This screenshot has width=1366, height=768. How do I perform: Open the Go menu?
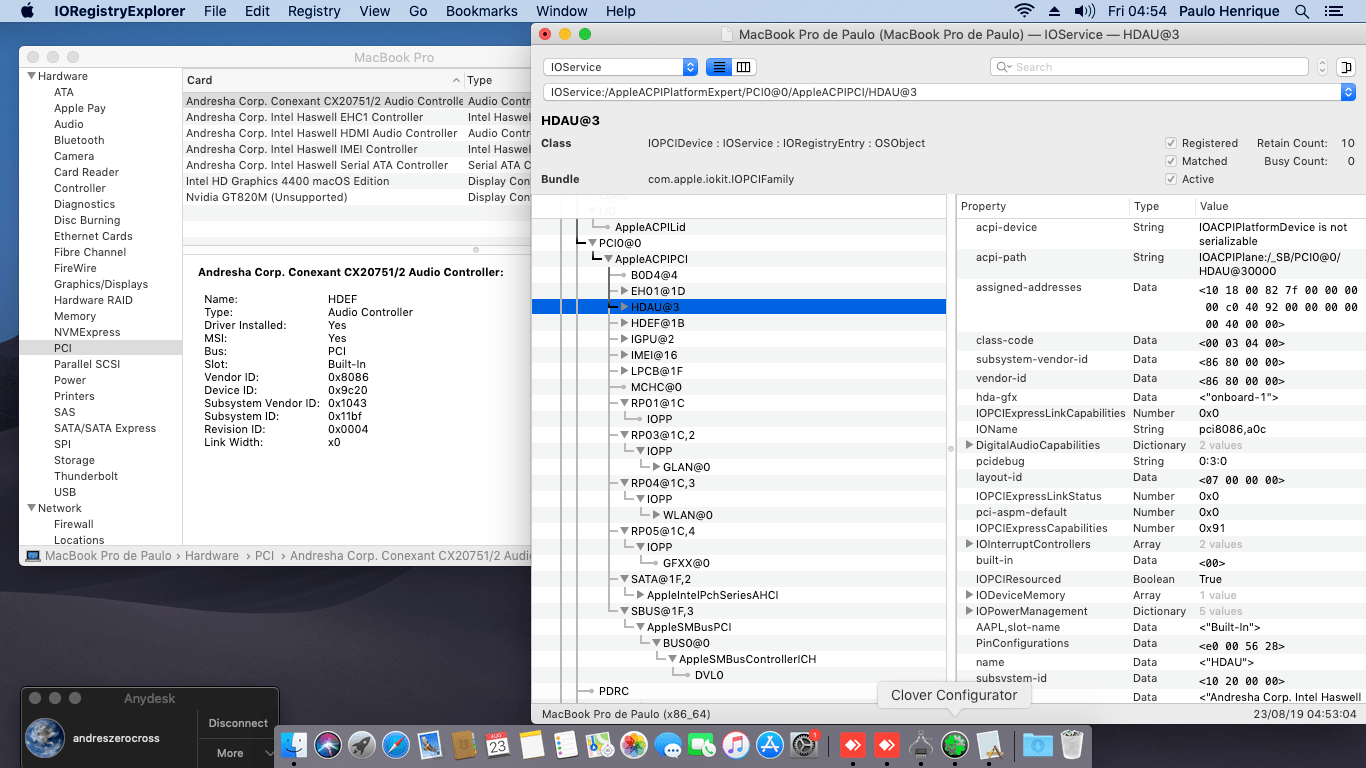tap(418, 11)
